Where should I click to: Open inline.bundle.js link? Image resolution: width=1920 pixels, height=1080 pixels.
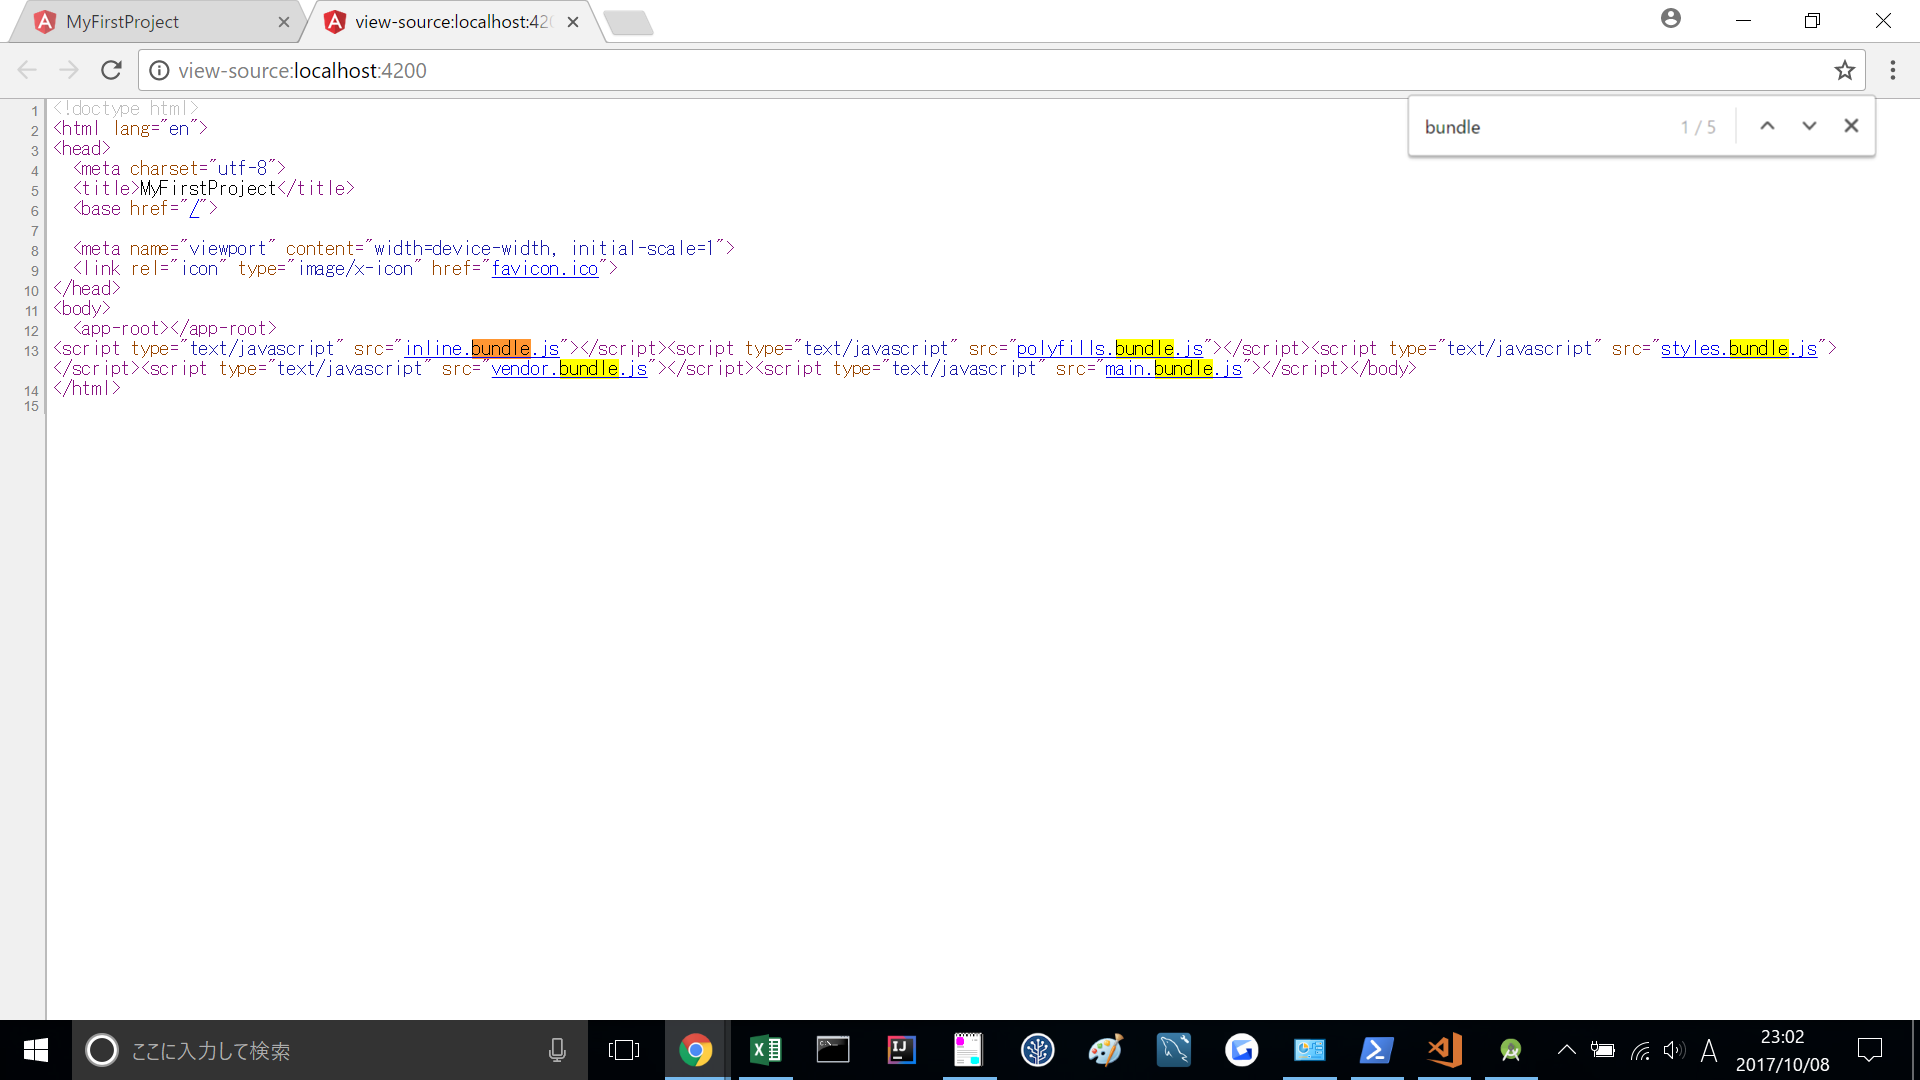[x=482, y=349]
